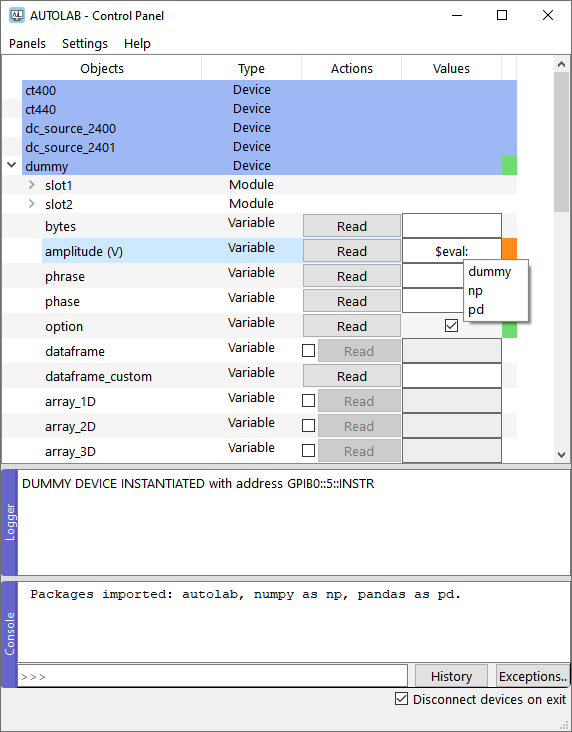Screen dimensions: 572x732
Task: Toggle the Logger side tab
Action: pyautogui.click(x=10, y=522)
